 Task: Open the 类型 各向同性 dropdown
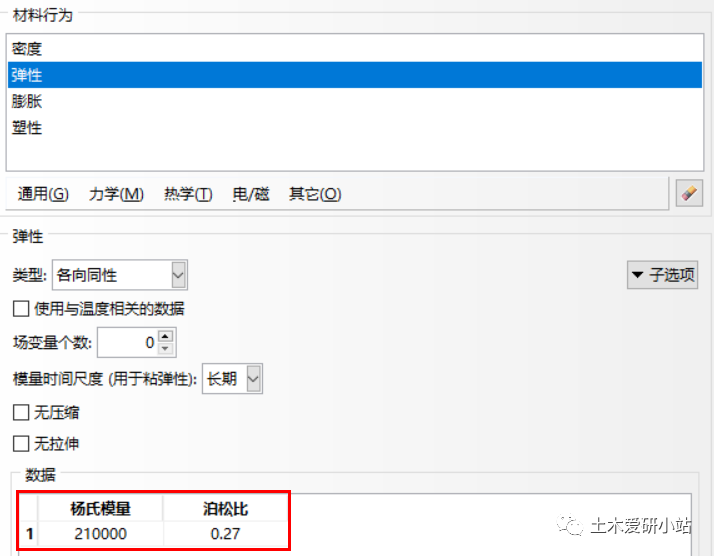(120, 275)
